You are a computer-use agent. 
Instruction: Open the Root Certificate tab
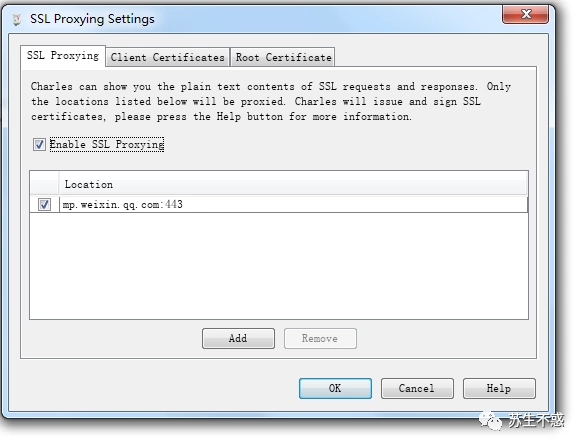283,57
